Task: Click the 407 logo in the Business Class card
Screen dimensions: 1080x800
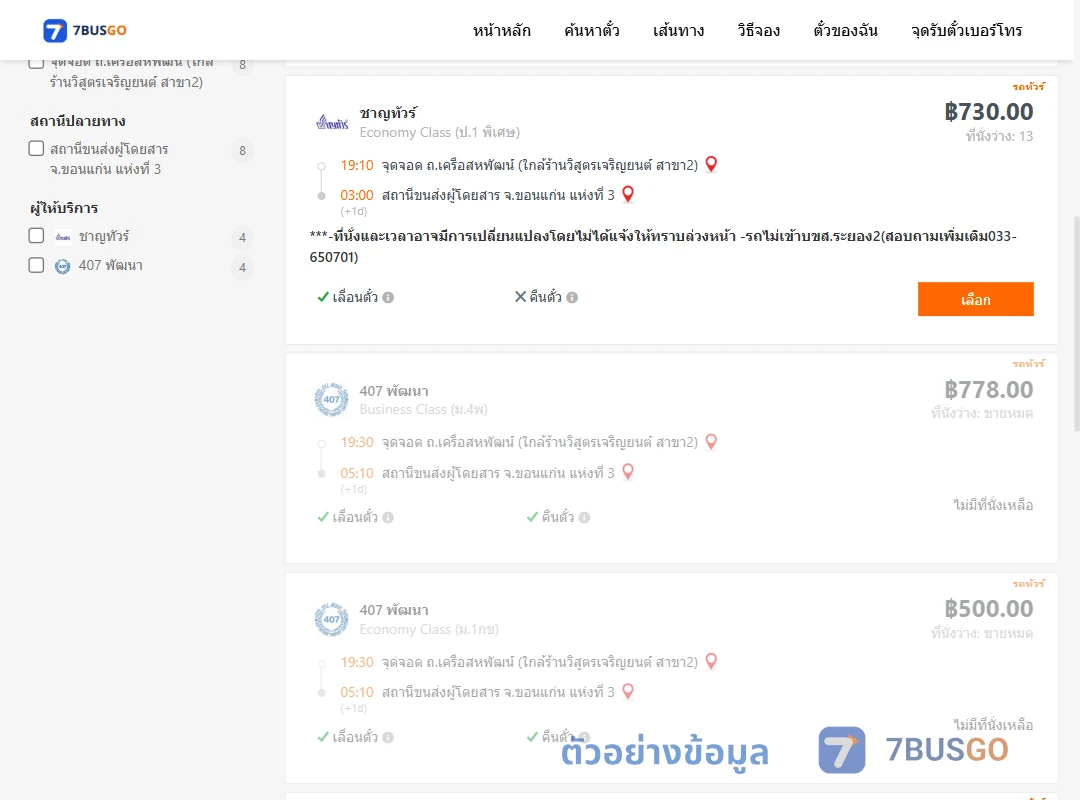Action: tap(331, 400)
